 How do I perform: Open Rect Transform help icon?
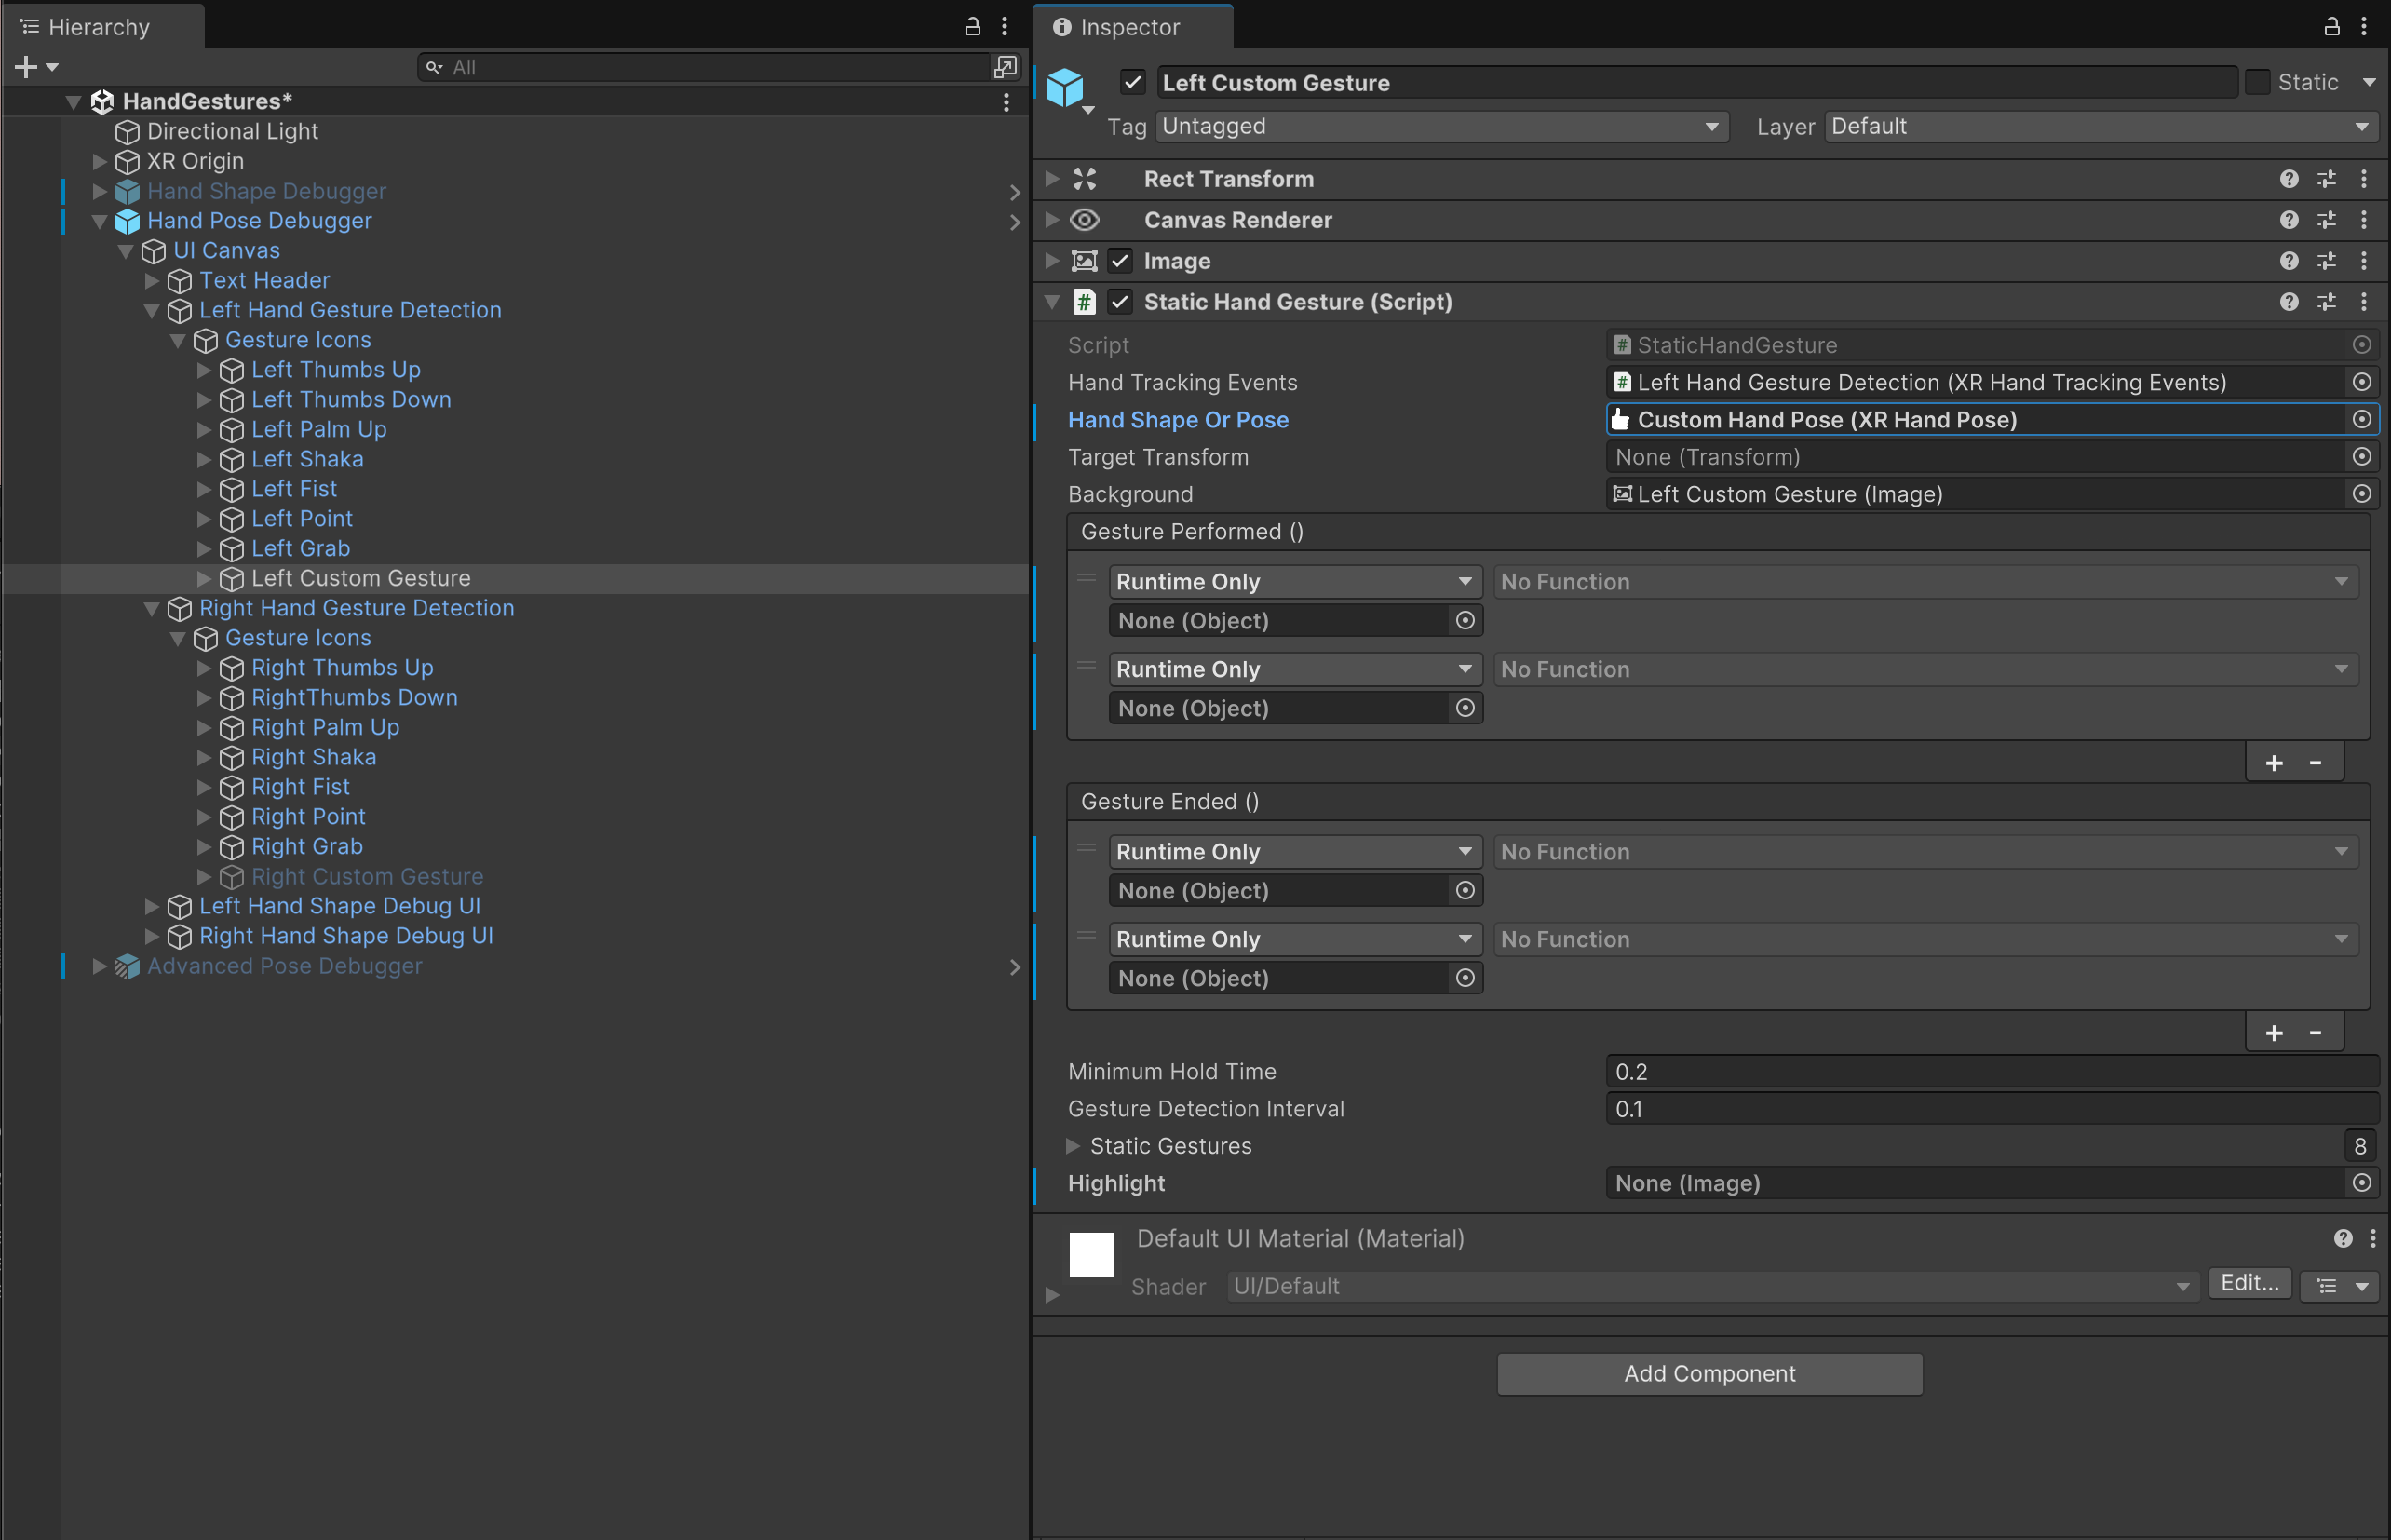[x=2288, y=179]
